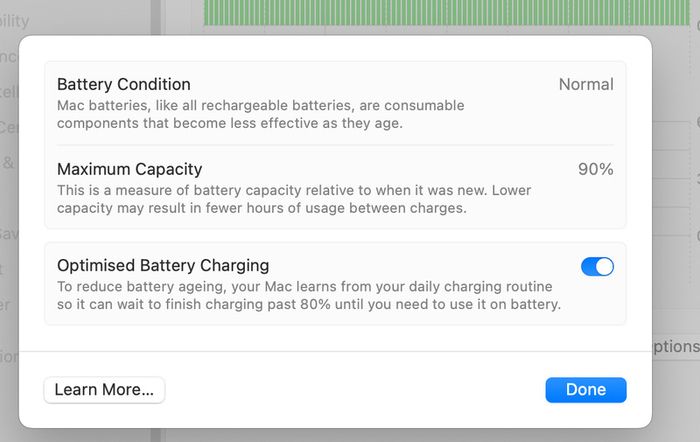Click the dimmed sidebar item ending in 'ion'
This screenshot has height=442, width=700.
pos(9,357)
